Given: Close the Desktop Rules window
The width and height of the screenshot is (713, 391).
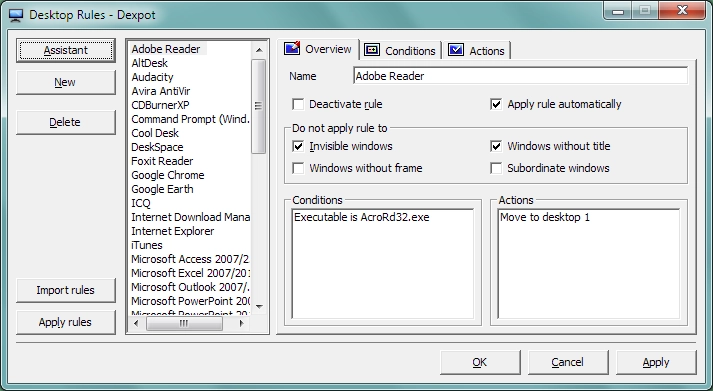Looking at the screenshot, I should click(682, 10).
